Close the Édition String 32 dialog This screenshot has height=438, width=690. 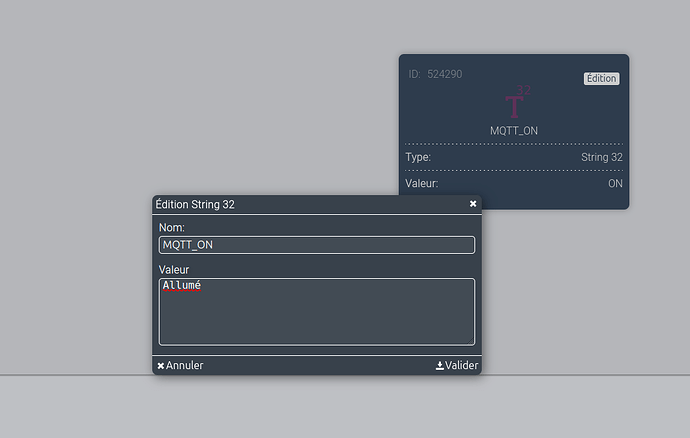[x=473, y=204]
